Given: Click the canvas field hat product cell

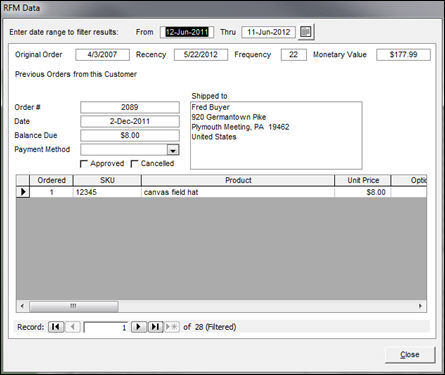Looking at the screenshot, I should click(x=238, y=192).
